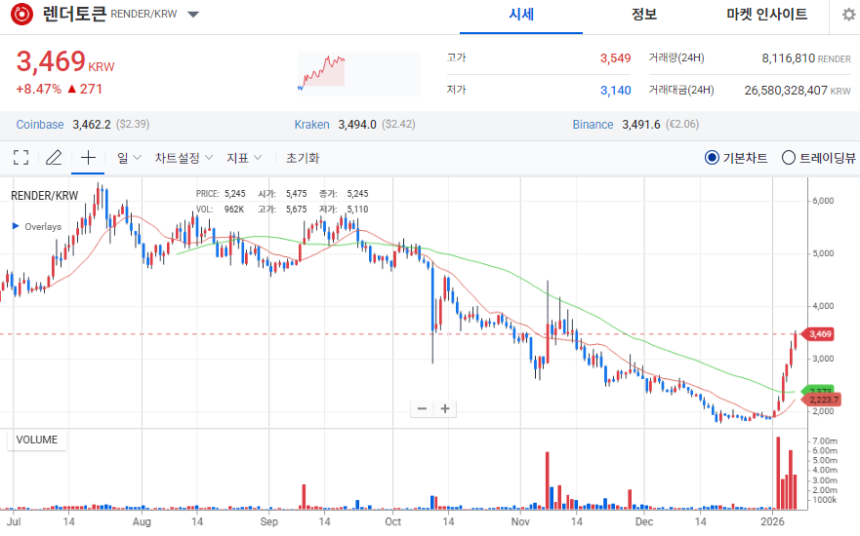860x536 pixels.
Task: Enter fullscreen chart mode
Action: point(21,158)
